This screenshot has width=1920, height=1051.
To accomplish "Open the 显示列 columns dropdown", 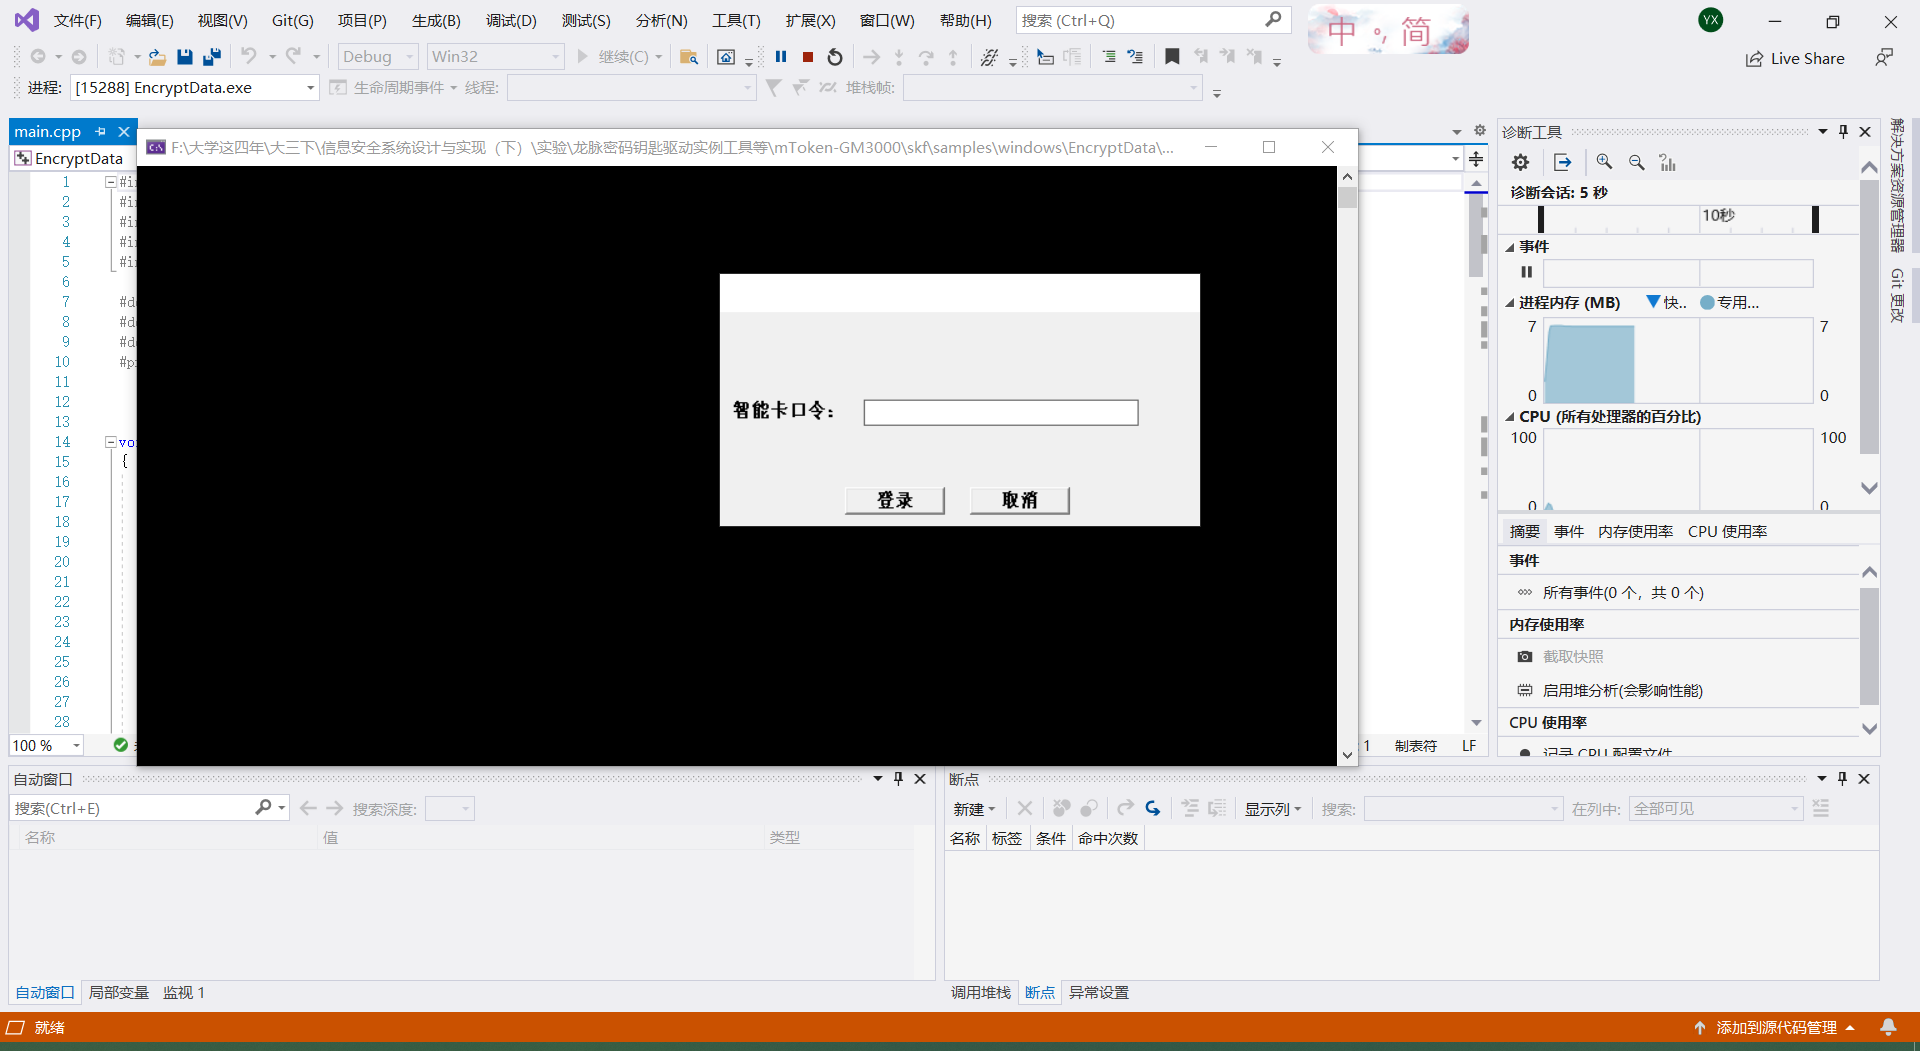I will 1273,809.
